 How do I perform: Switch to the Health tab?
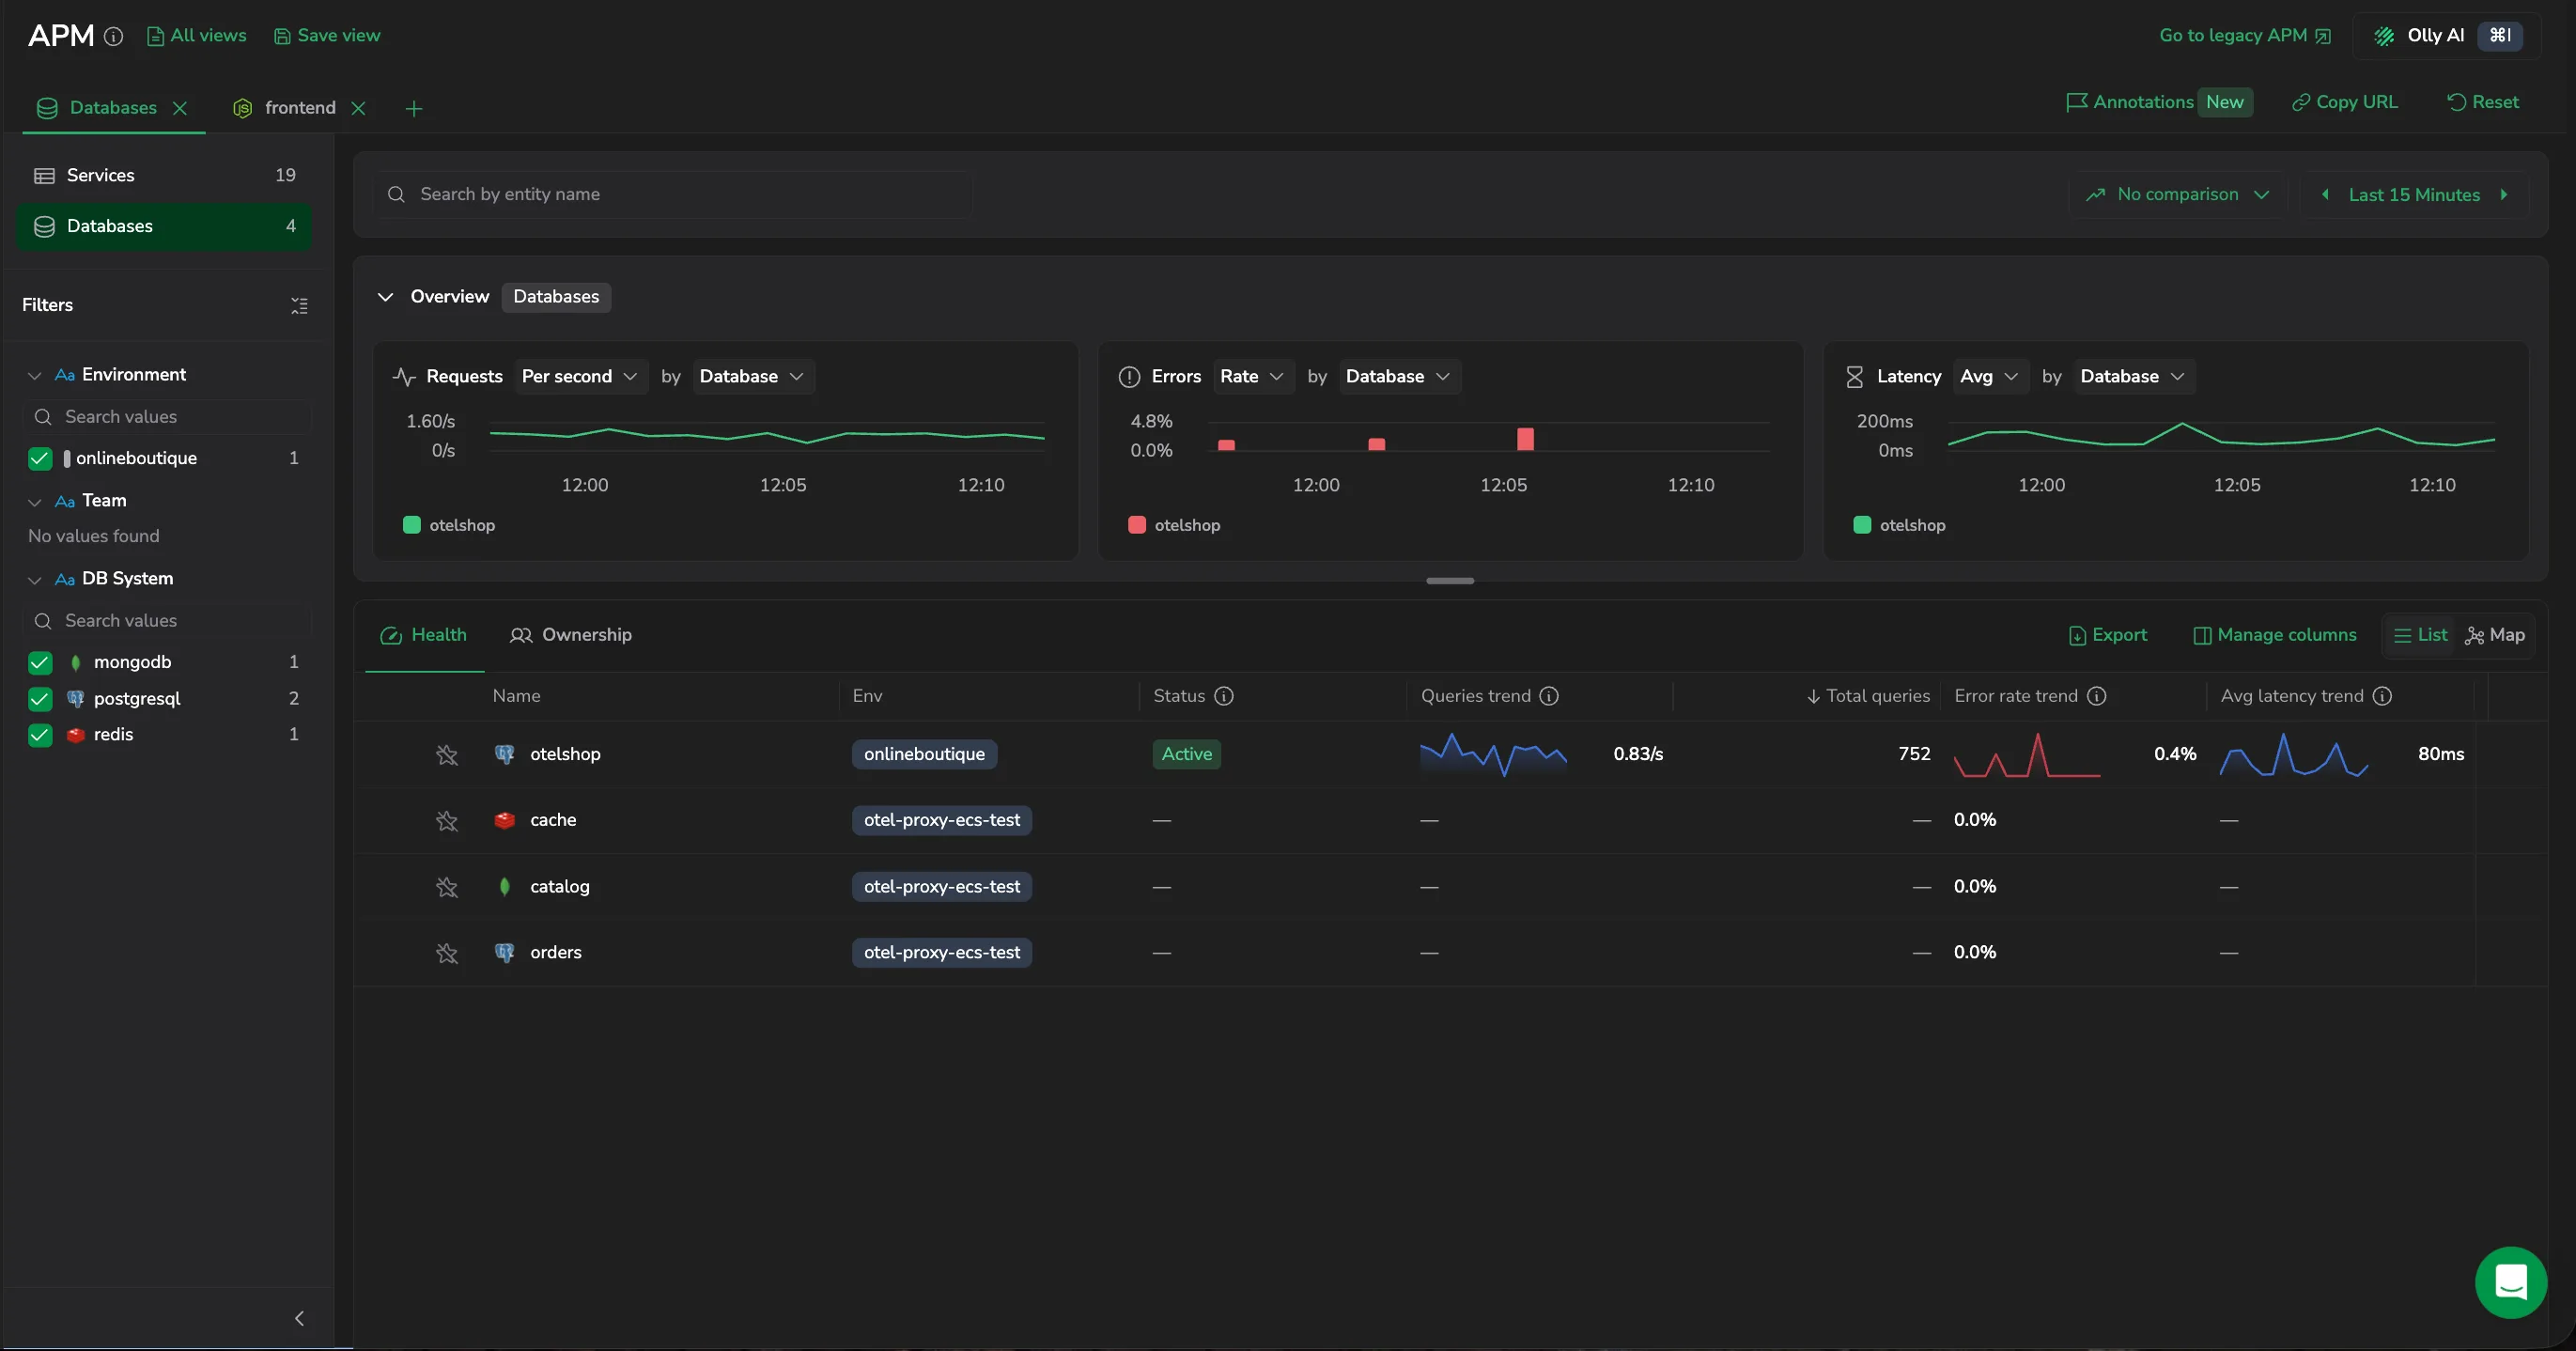tap(424, 635)
